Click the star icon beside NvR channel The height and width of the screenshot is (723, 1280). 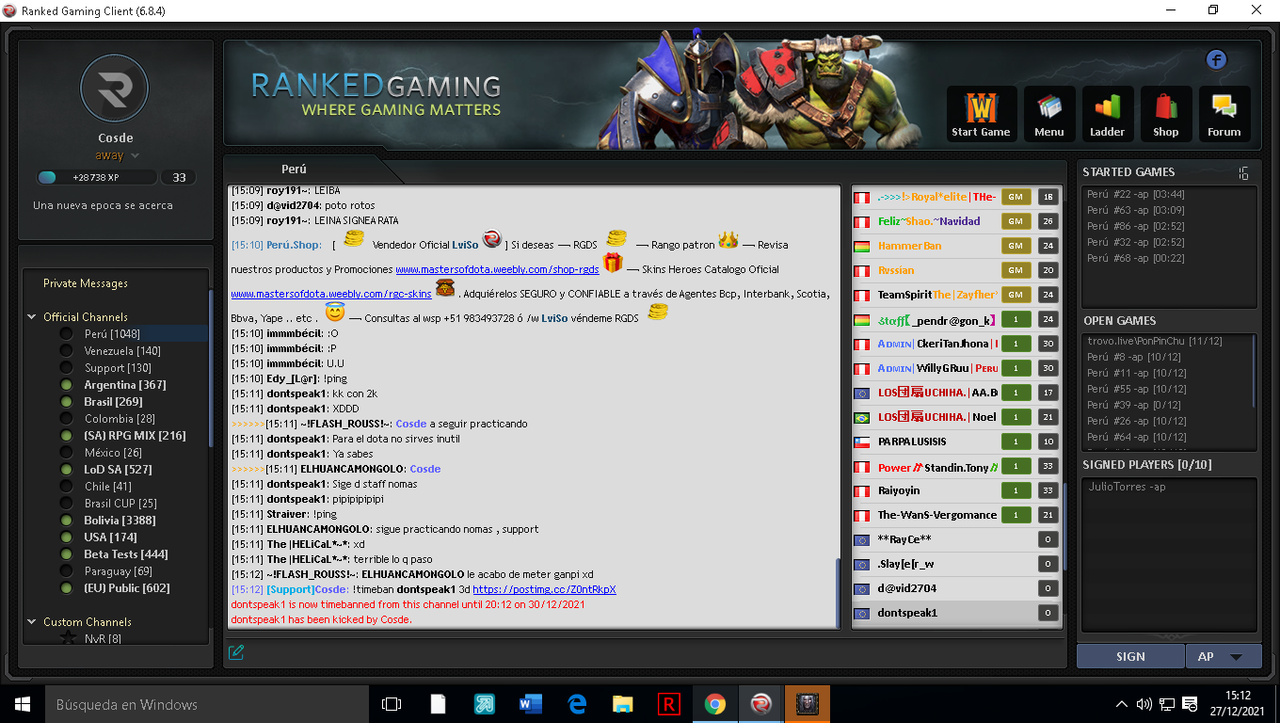coord(67,638)
